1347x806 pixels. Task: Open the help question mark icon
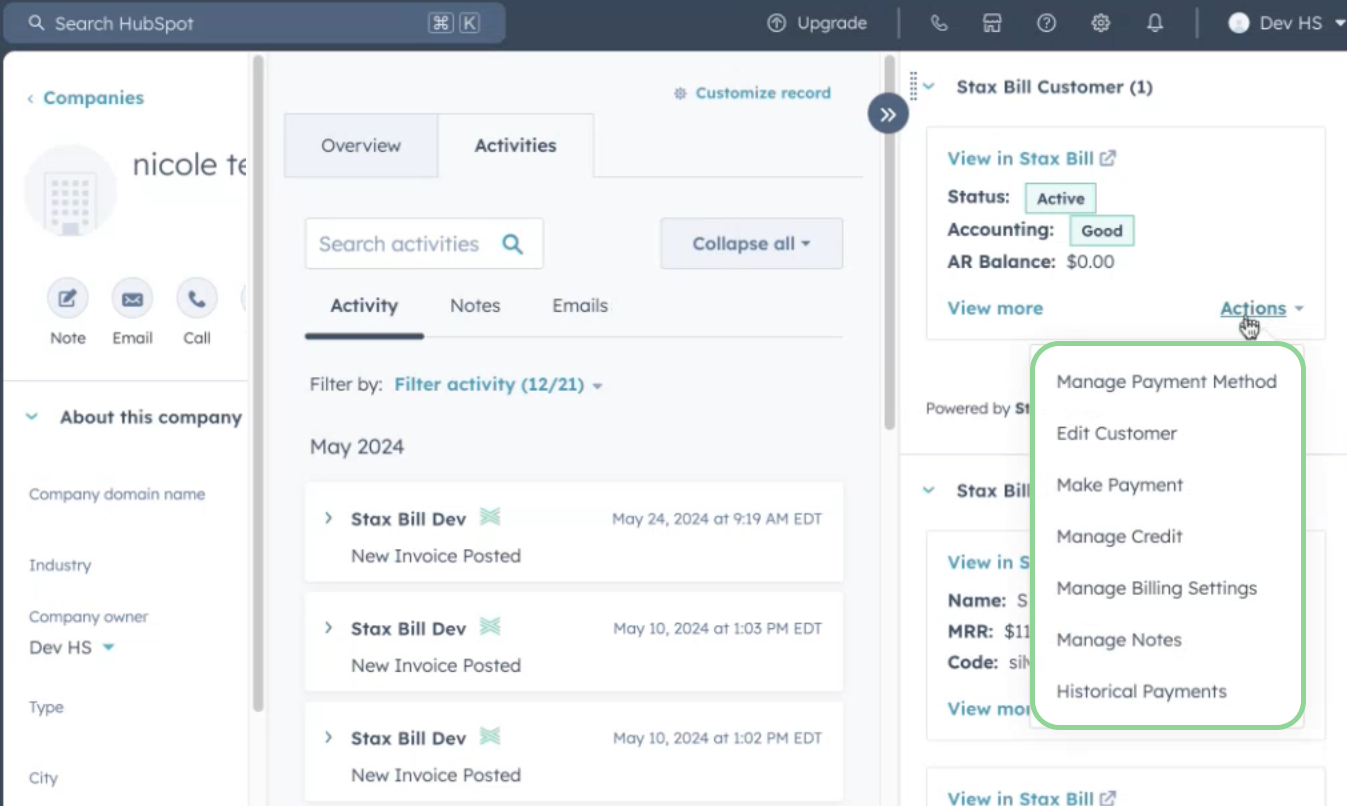1046,23
